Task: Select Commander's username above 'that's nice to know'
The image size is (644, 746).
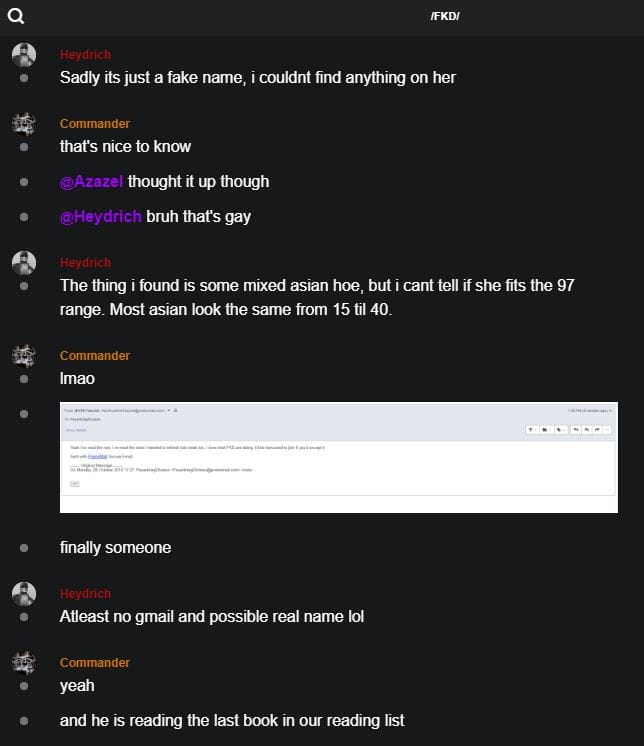Action: pos(95,124)
